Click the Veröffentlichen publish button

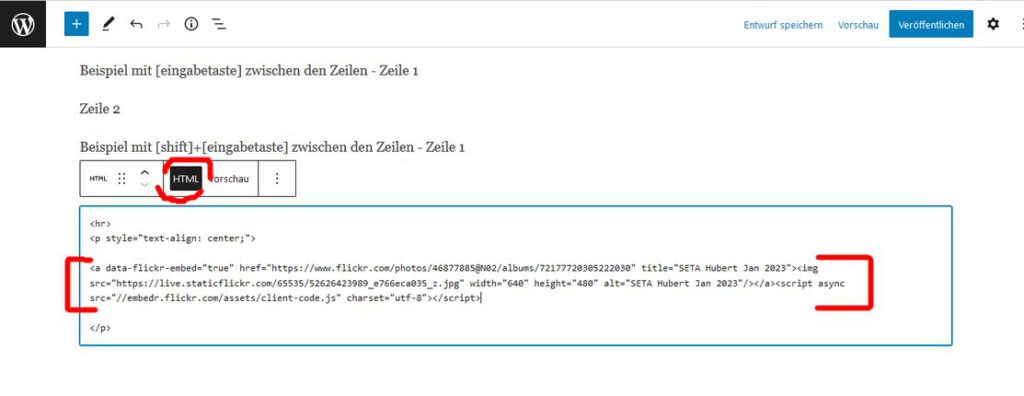tap(931, 24)
